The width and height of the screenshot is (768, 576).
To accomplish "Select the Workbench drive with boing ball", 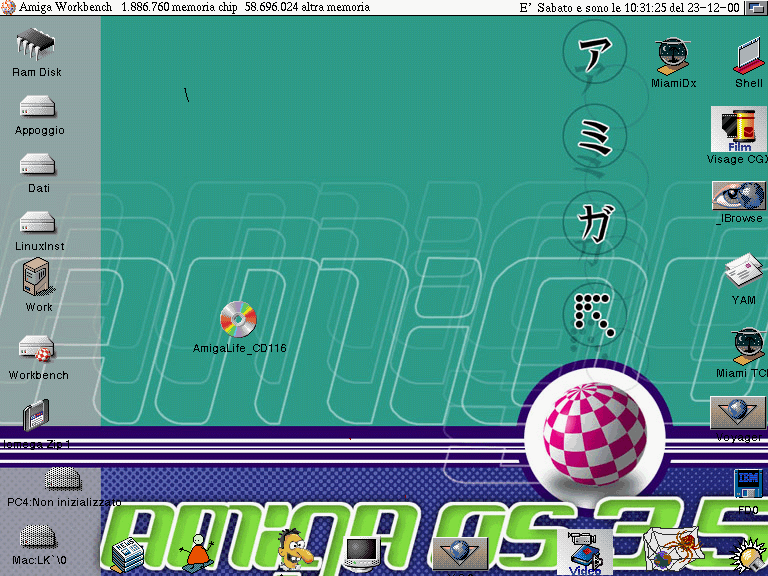I will 37,348.
